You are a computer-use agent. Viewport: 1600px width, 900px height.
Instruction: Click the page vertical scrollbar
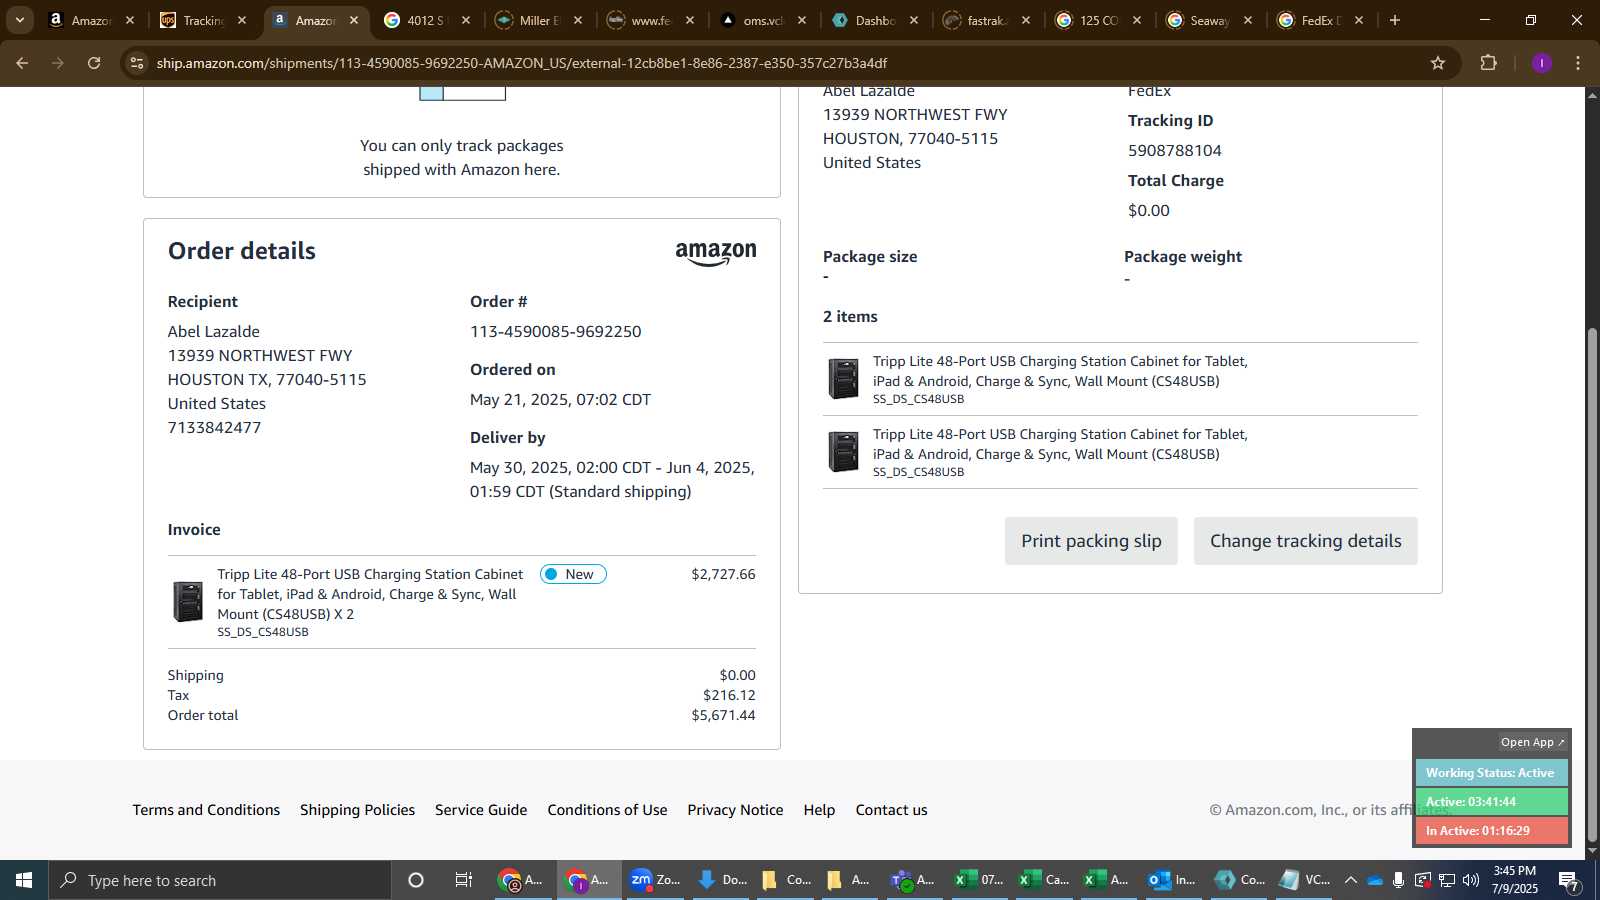(x=1592, y=585)
